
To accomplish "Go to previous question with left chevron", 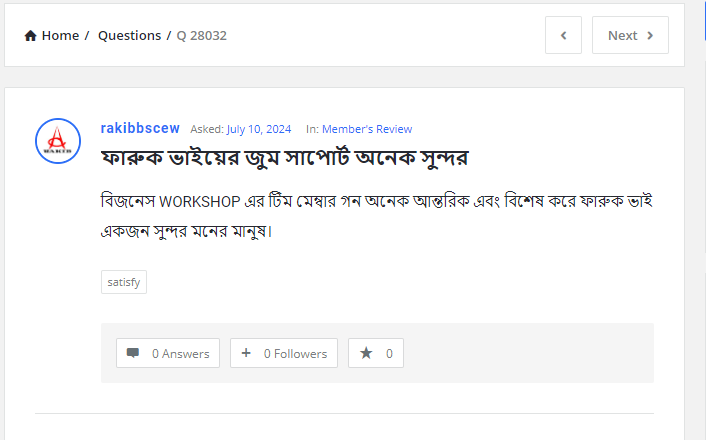I will click(563, 35).
